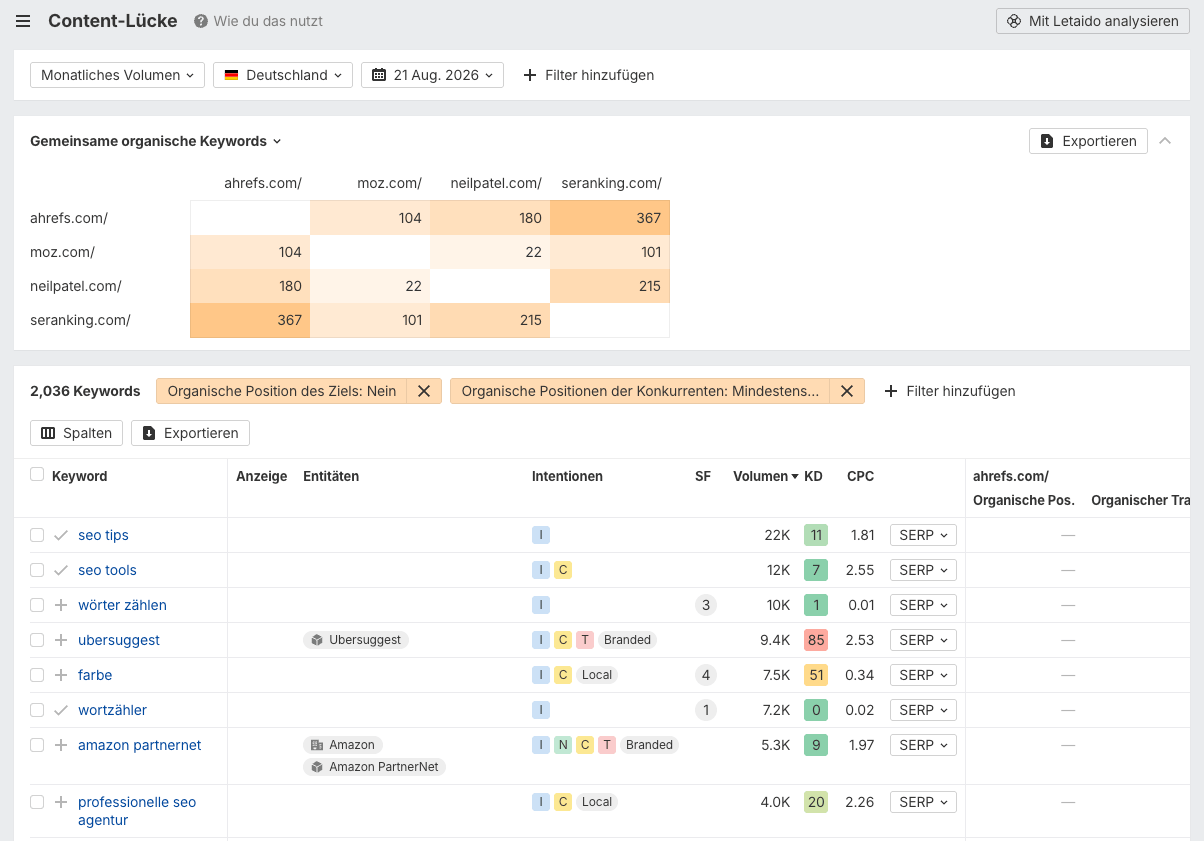Edit 'Organische Position des Ziels: Nein' filter chip
The width and height of the screenshot is (1204, 841).
[282, 391]
